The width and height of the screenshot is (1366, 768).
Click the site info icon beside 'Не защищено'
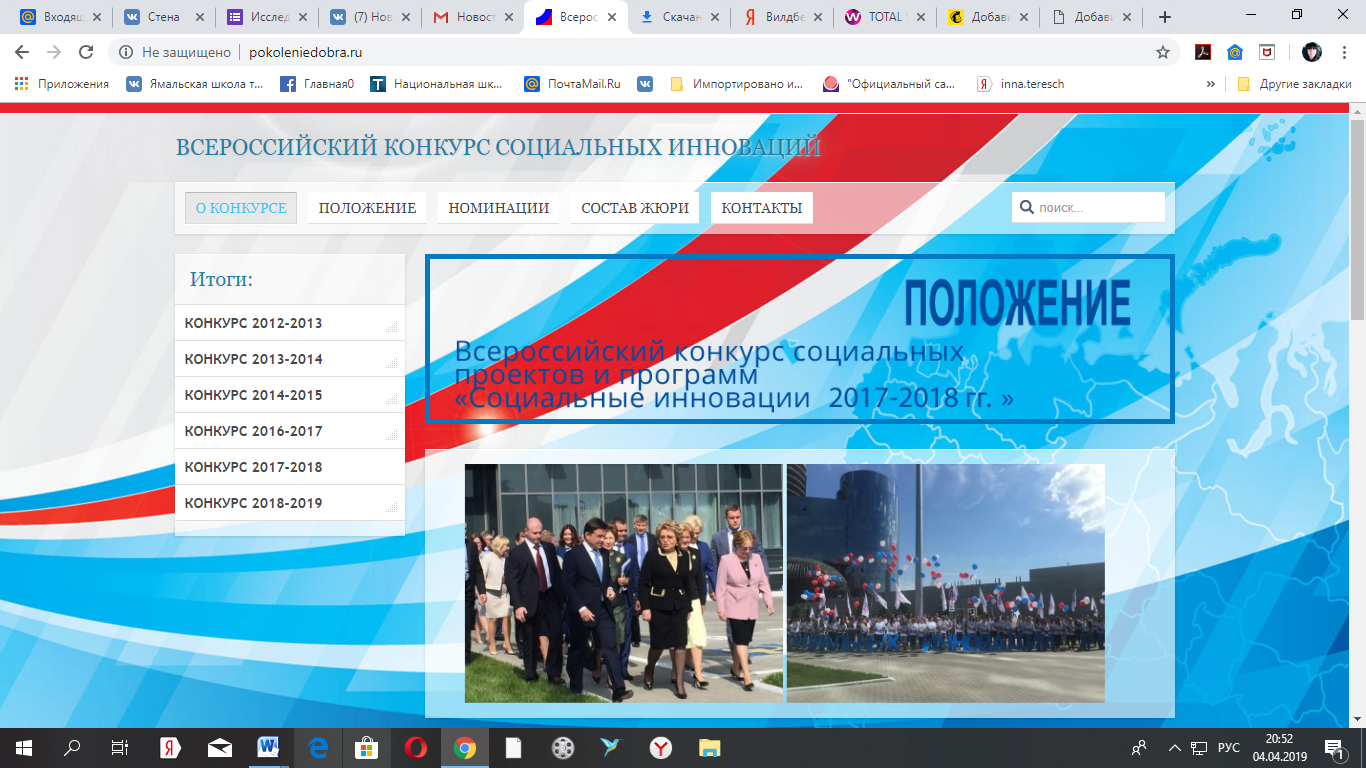(x=125, y=53)
